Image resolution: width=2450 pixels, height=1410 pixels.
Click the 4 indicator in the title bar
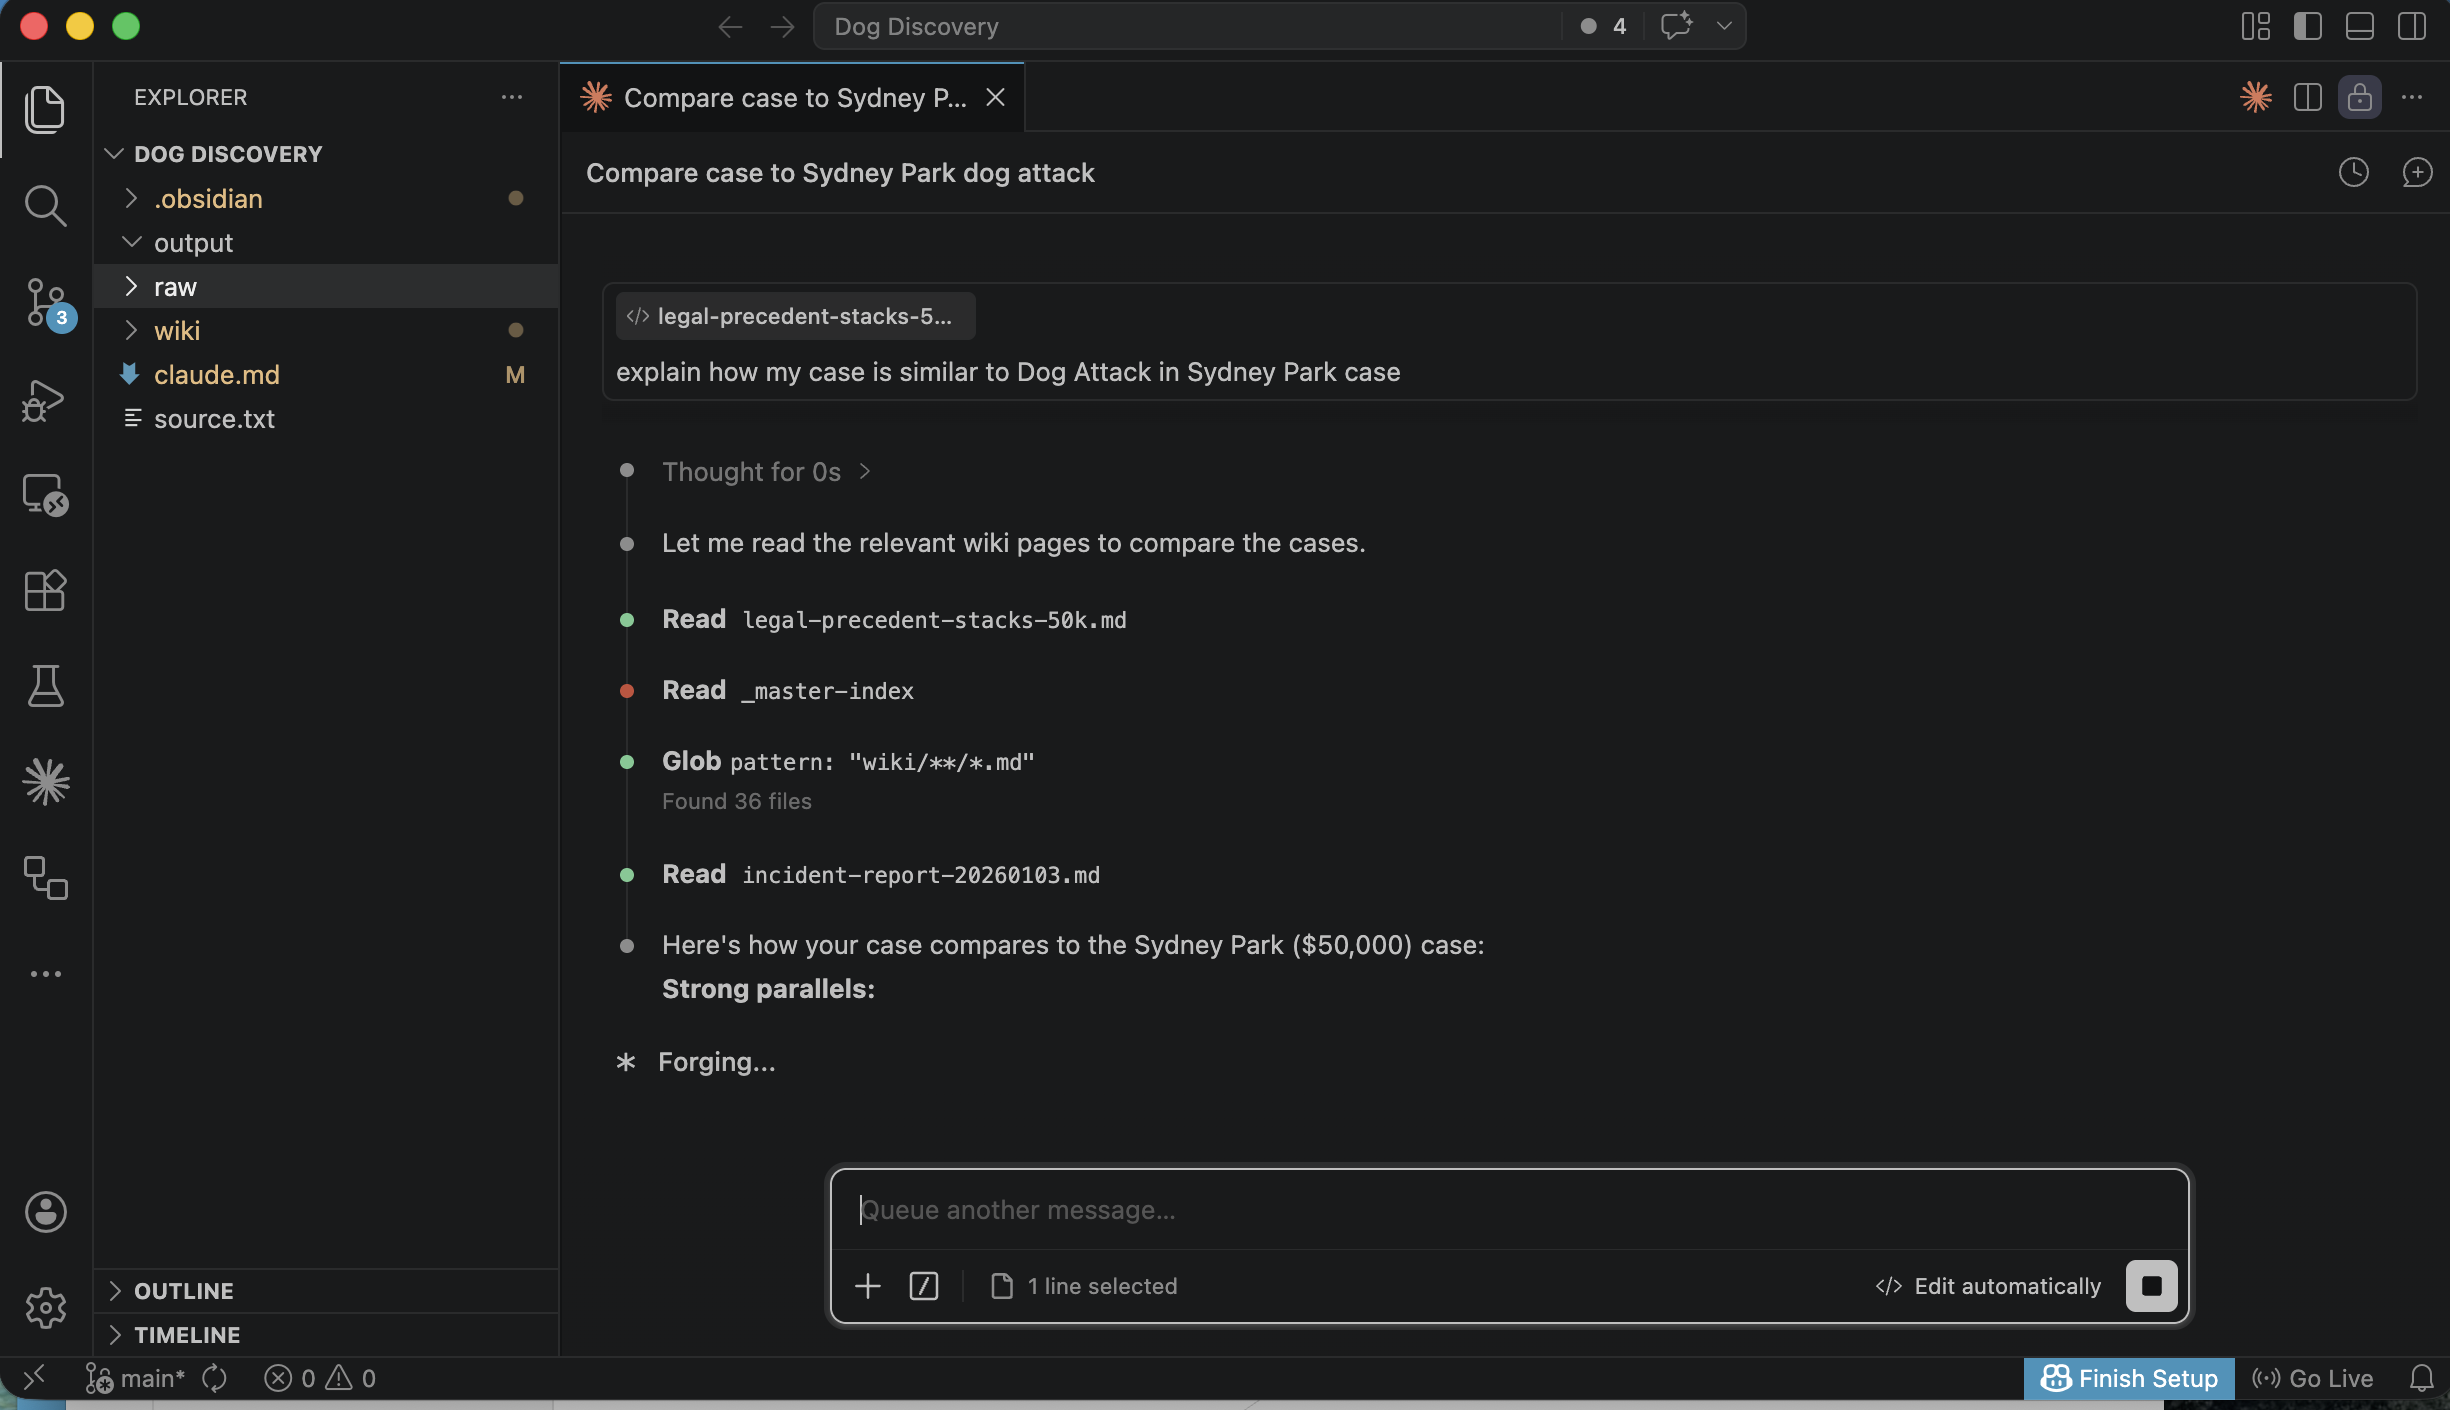(x=1603, y=26)
